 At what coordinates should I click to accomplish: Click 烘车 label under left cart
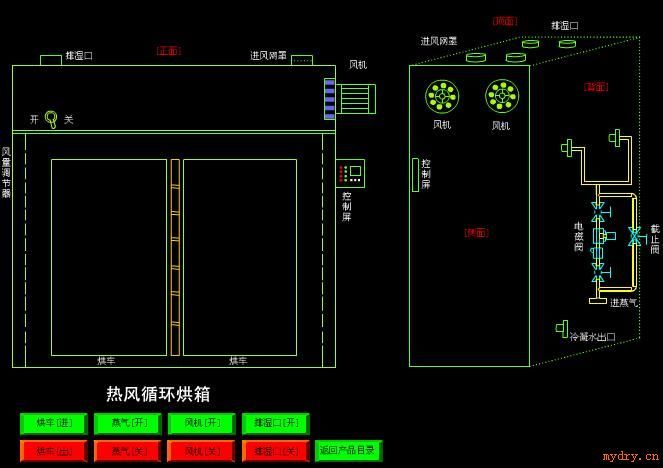click(x=106, y=361)
